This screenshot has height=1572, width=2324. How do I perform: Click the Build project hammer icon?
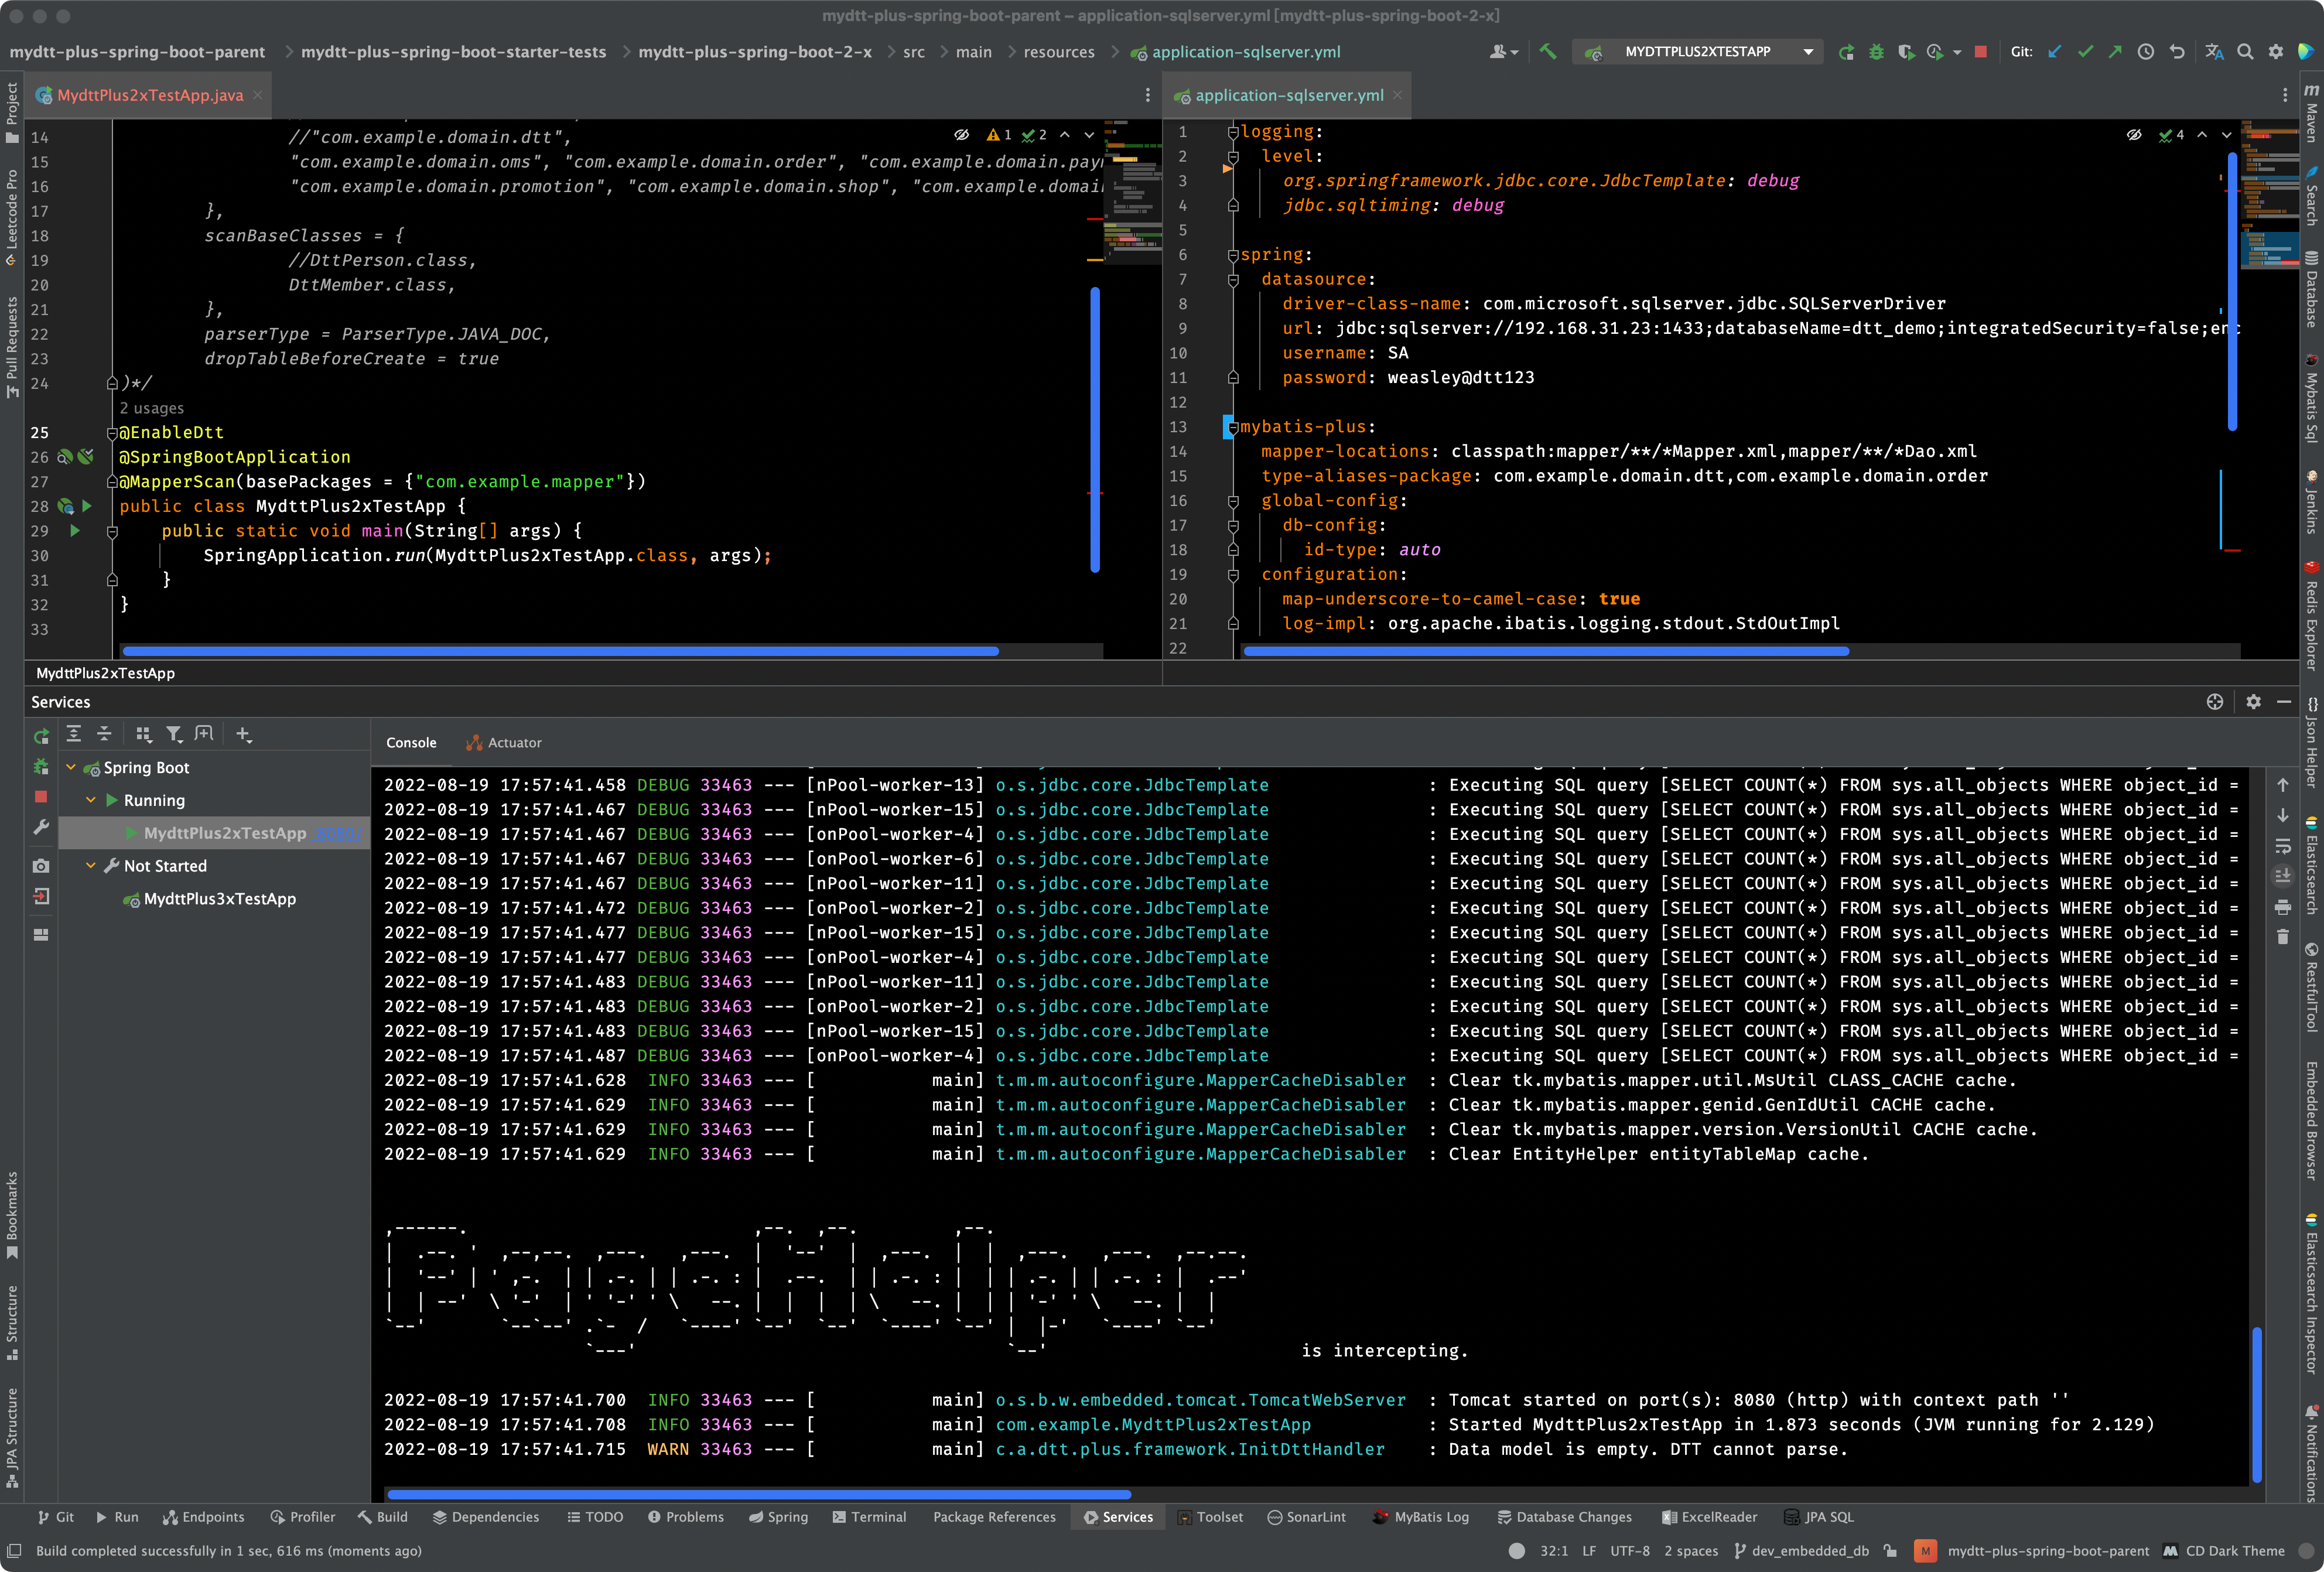[x=1548, y=51]
